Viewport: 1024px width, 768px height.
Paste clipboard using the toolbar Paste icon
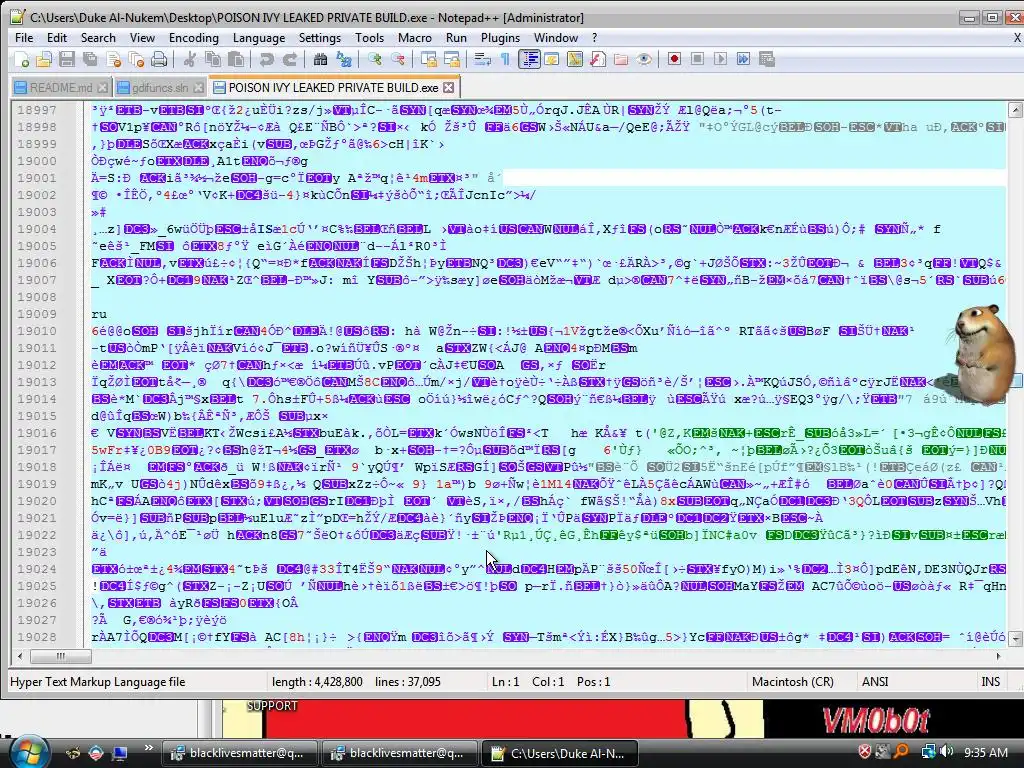click(236, 59)
